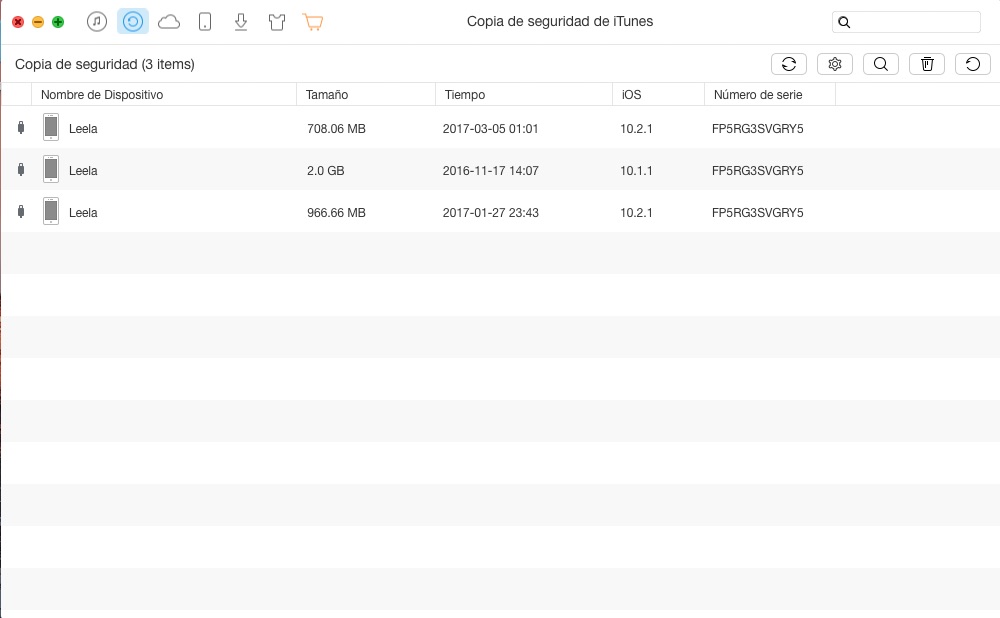Click the 2017-03-05 01:01 time cell
This screenshot has width=1000, height=618.
(x=490, y=129)
